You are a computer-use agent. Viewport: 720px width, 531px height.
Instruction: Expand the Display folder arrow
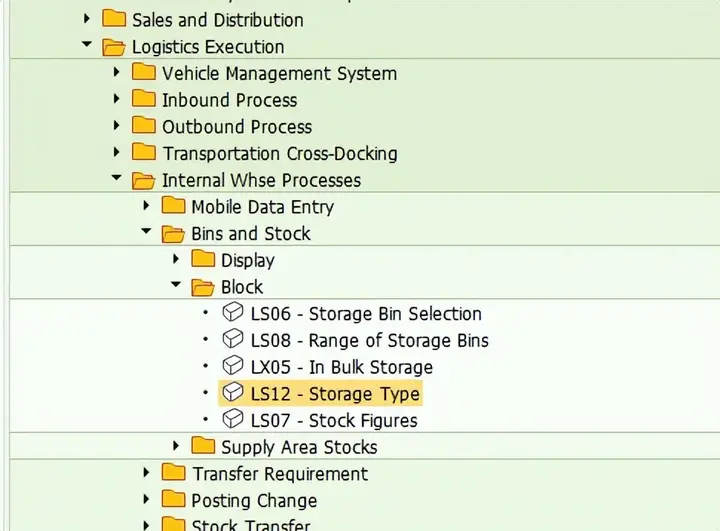tap(176, 260)
